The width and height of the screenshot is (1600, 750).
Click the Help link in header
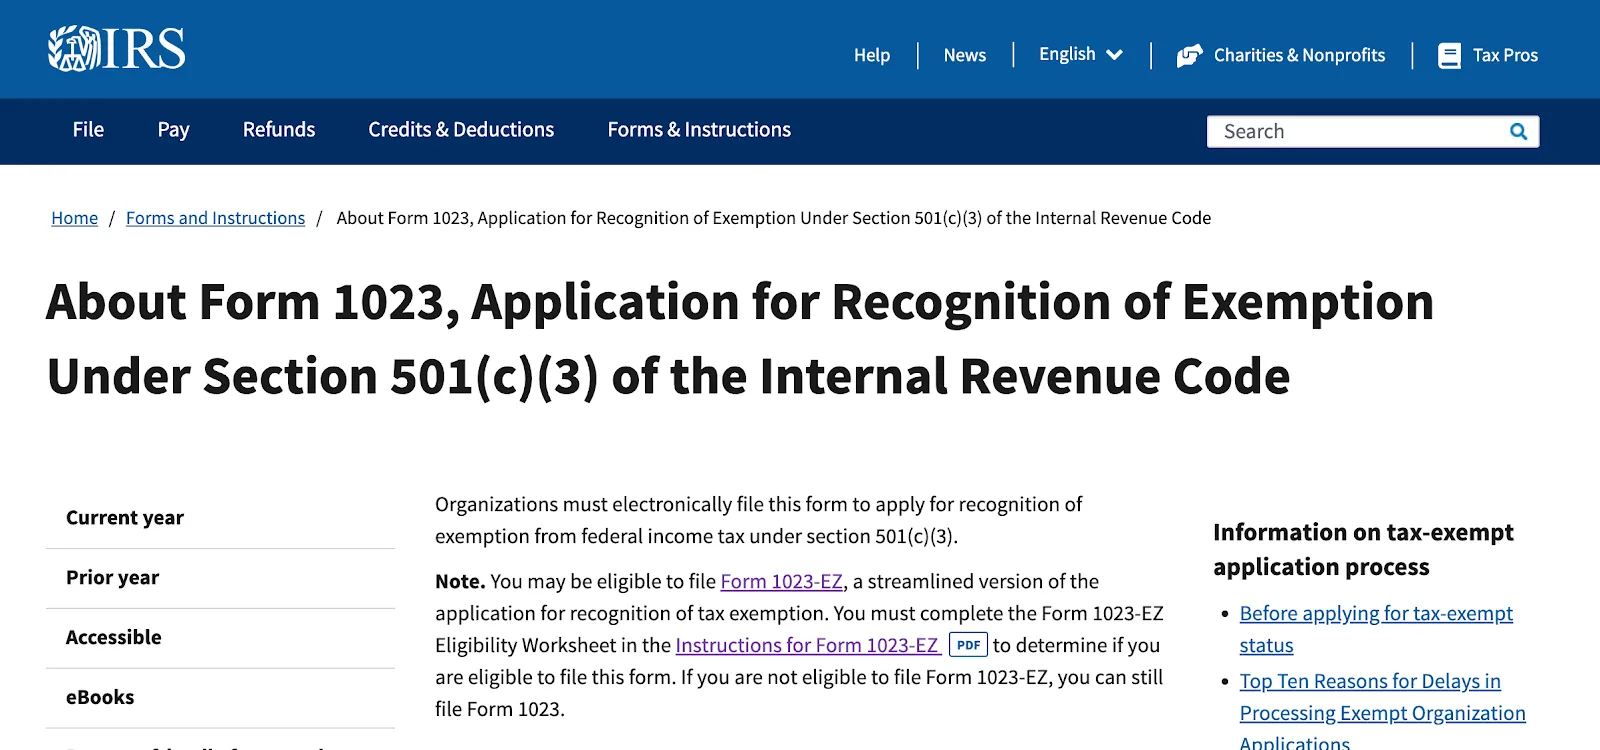point(872,56)
